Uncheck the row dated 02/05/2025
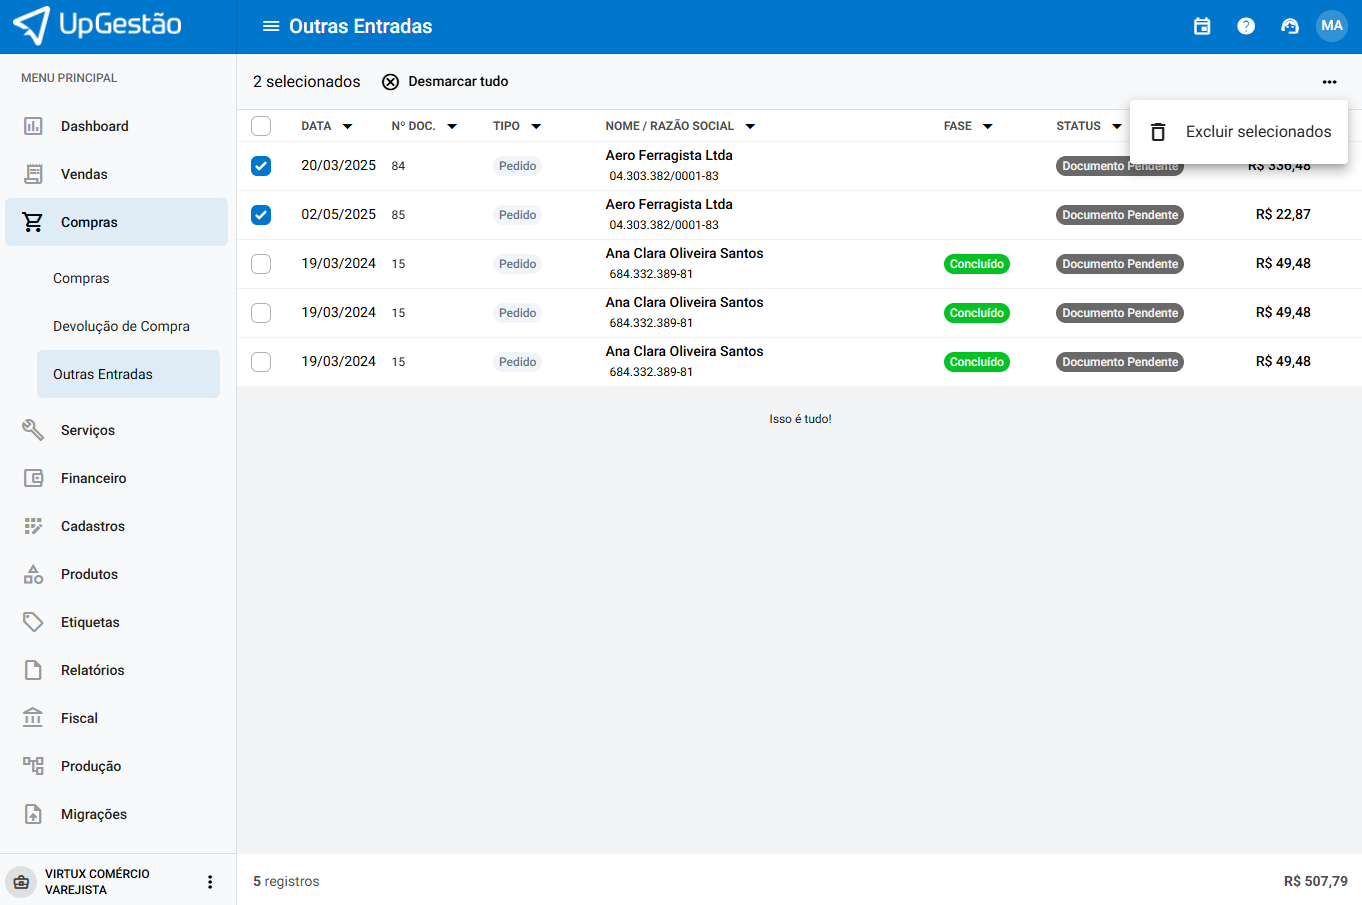1362x905 pixels. (x=261, y=215)
